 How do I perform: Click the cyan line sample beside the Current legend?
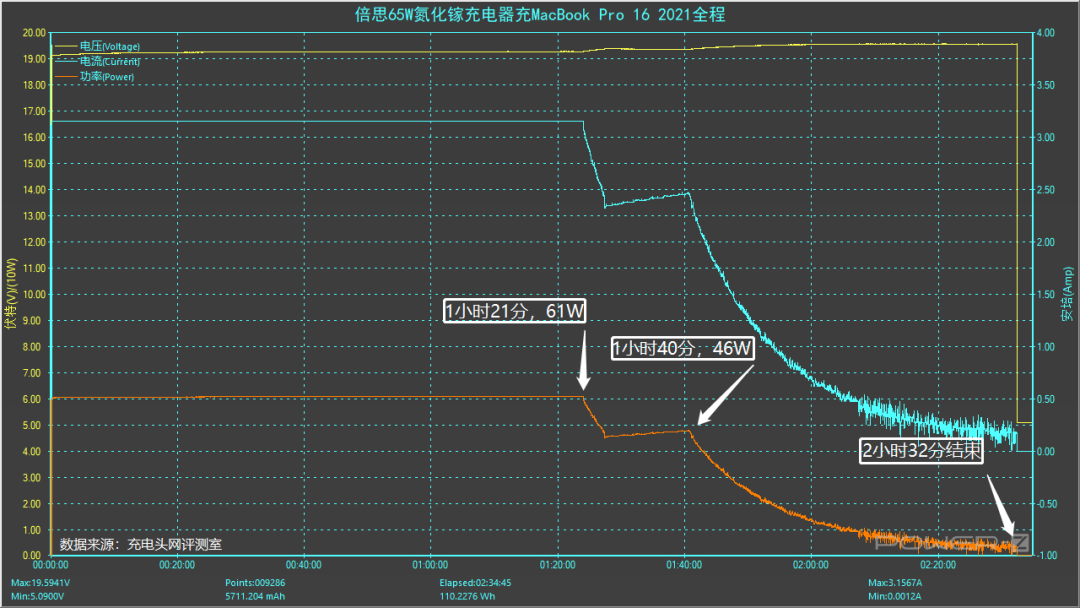(65, 61)
